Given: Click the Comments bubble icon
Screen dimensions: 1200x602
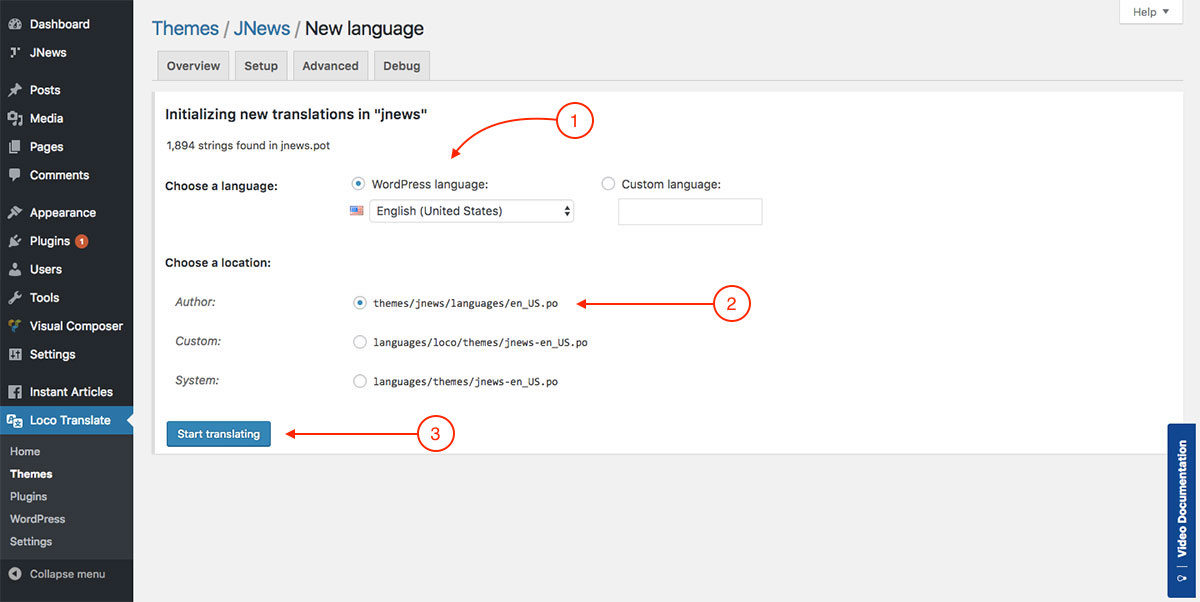Looking at the screenshot, I should [15, 175].
